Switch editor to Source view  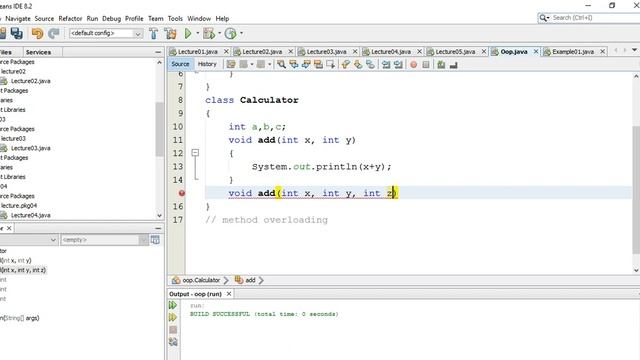180,64
